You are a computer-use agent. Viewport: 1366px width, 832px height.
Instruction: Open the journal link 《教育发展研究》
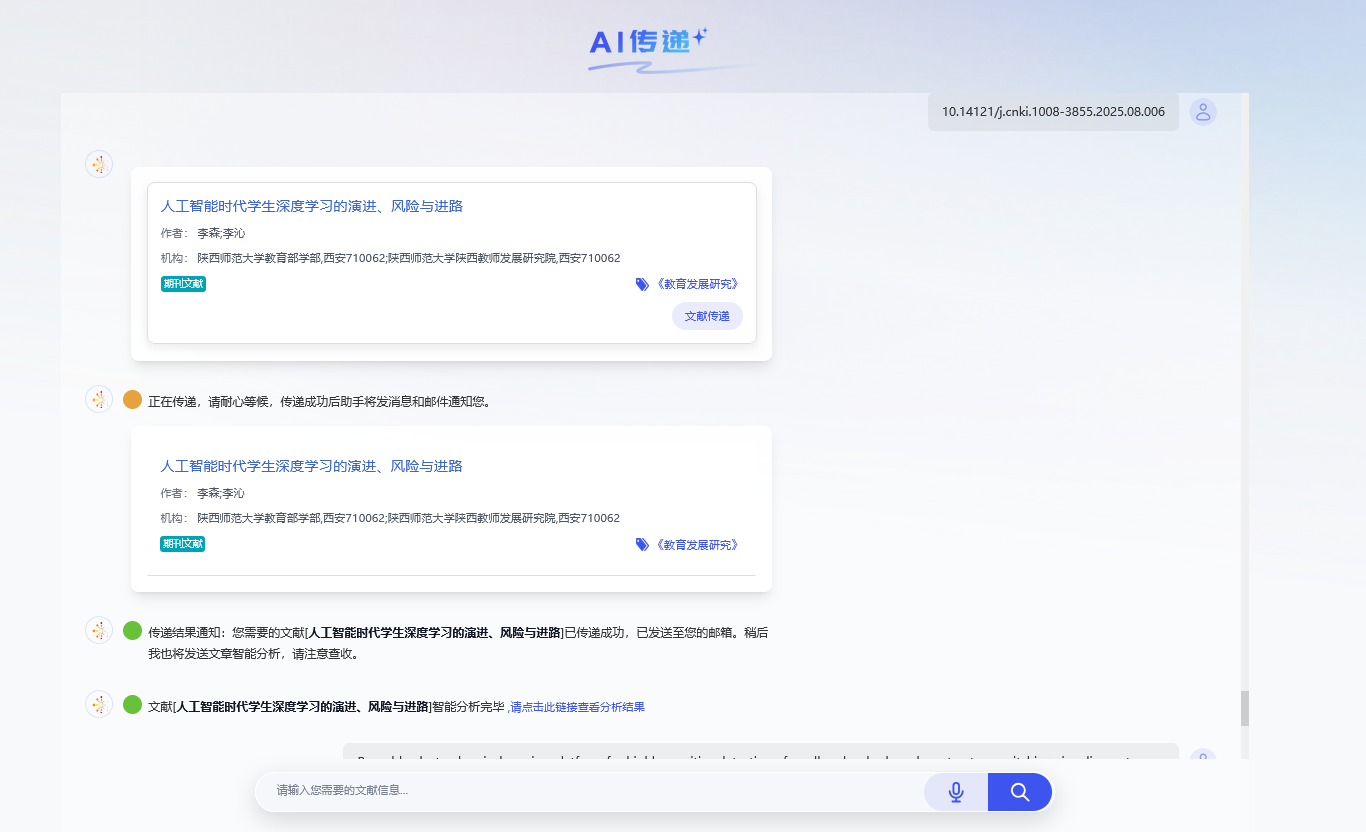(697, 283)
